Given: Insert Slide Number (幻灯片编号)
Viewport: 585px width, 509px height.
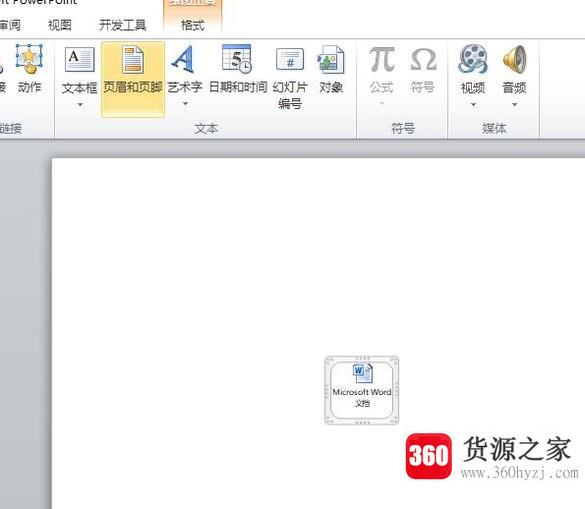Looking at the screenshot, I should click(290, 78).
